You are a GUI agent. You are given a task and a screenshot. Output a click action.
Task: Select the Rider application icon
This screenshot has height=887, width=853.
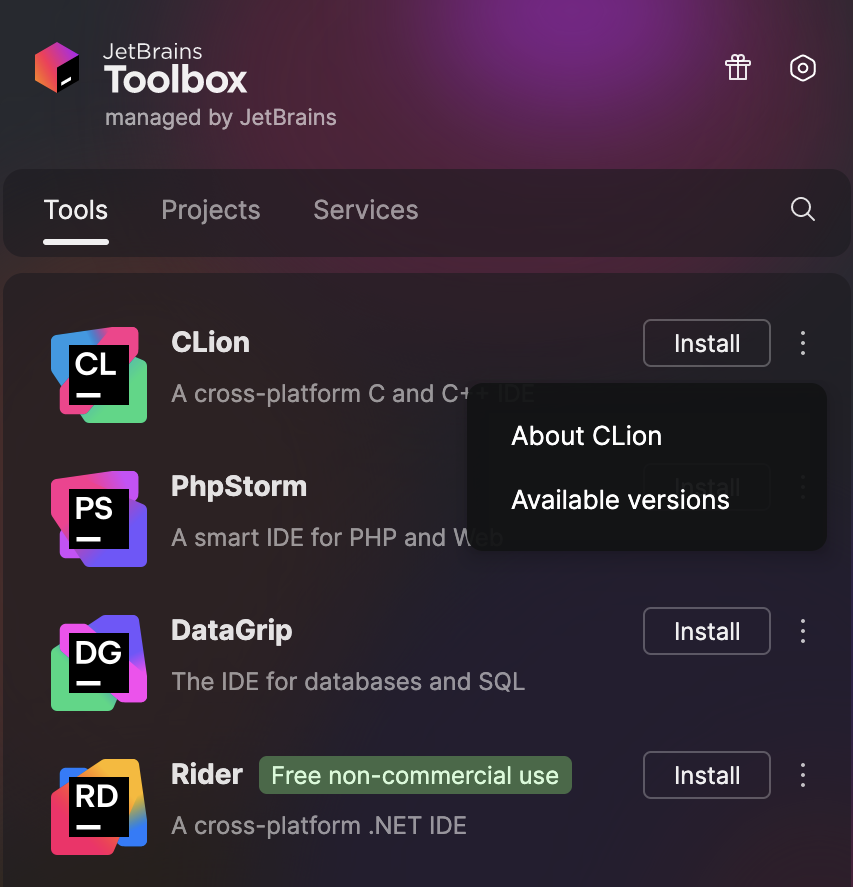(98, 807)
